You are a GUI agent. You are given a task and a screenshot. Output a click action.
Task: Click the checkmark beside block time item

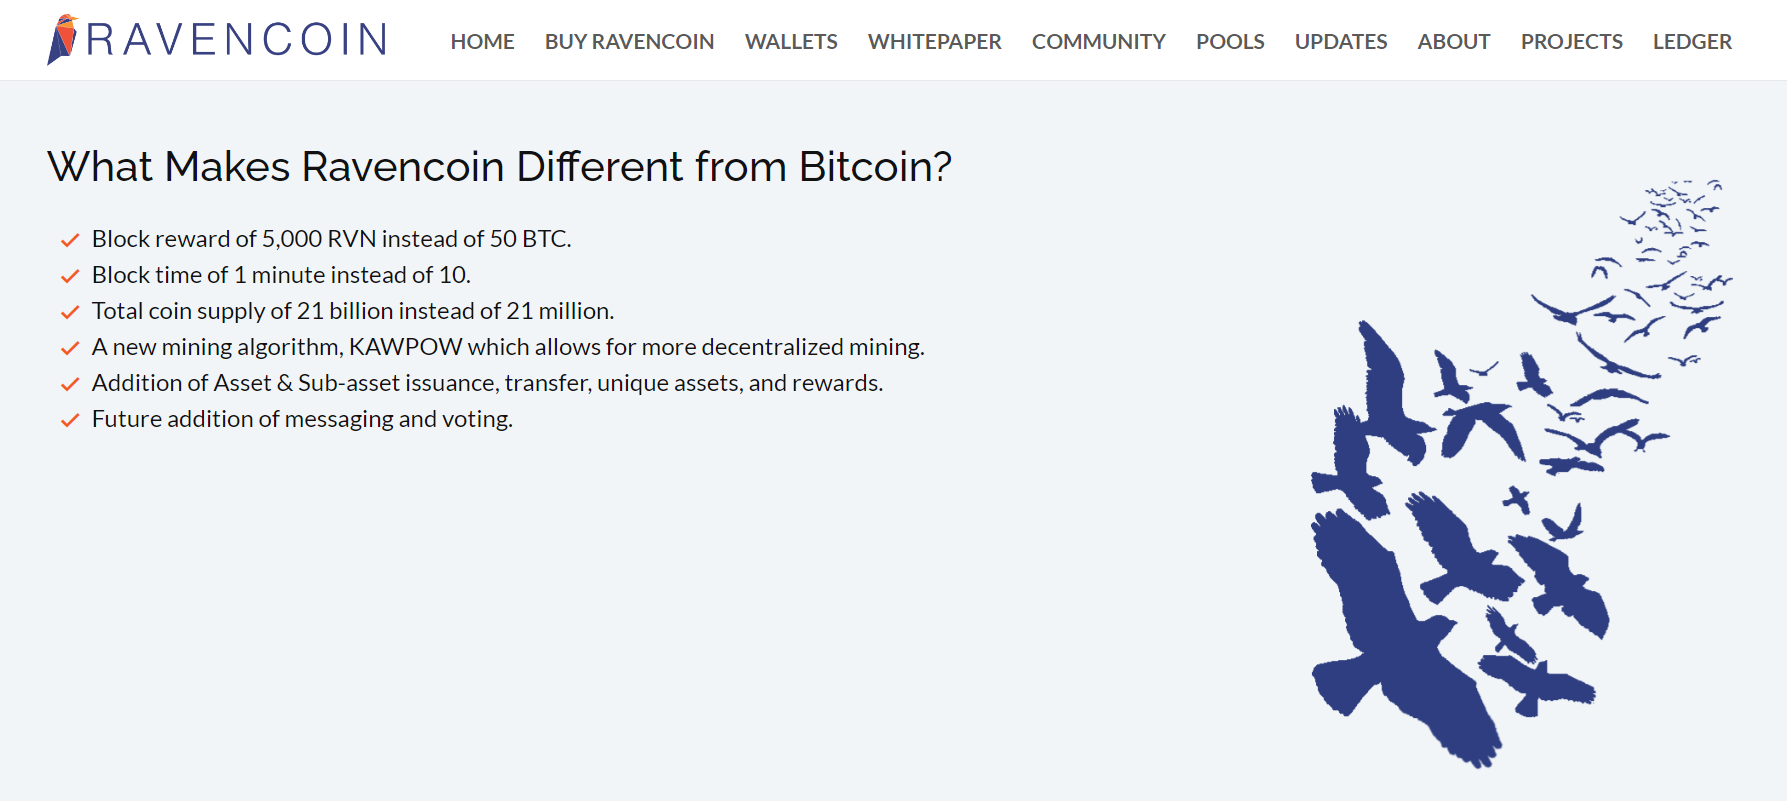click(x=70, y=276)
